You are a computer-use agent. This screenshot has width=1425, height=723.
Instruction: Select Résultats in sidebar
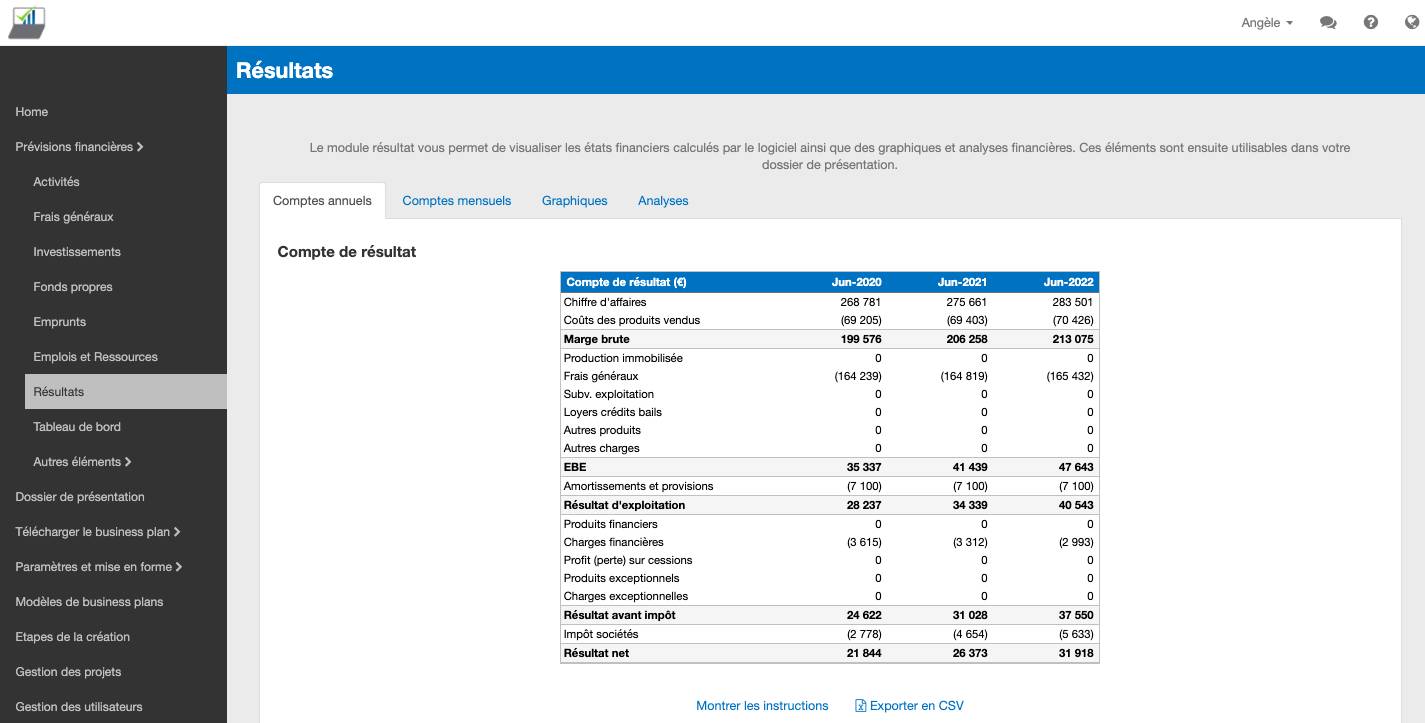(x=126, y=392)
